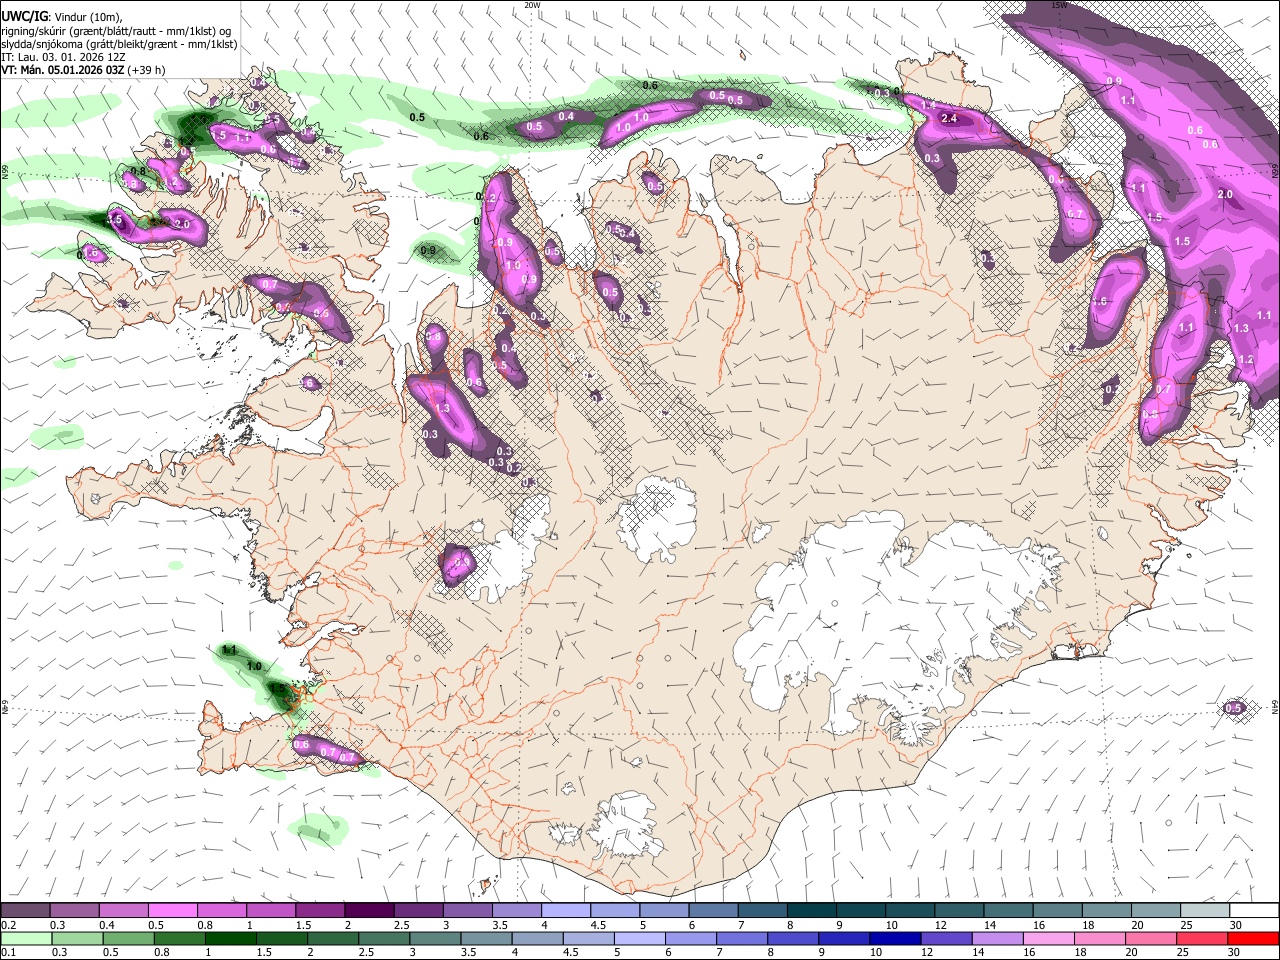Click the top-row legend swatch starting at 0.2
1280x960 pixels.
(x=25, y=911)
